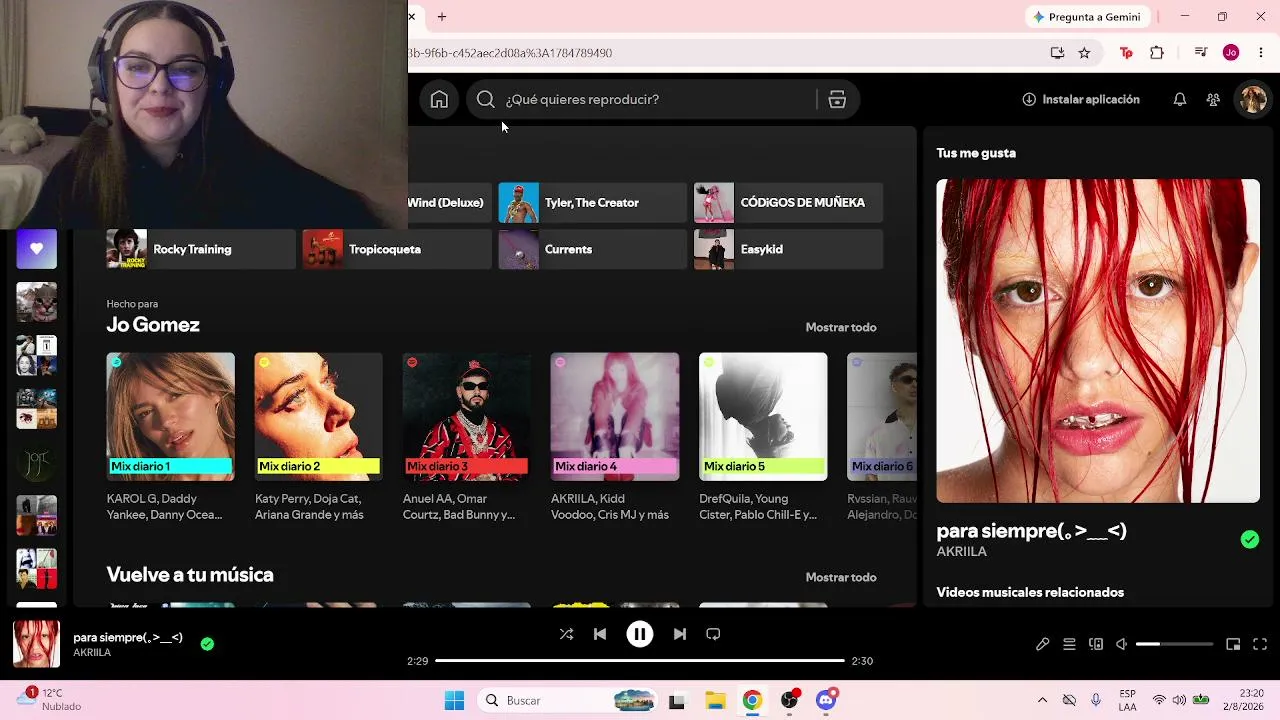
Task: Click the tray microphone icon
Action: click(1096, 700)
